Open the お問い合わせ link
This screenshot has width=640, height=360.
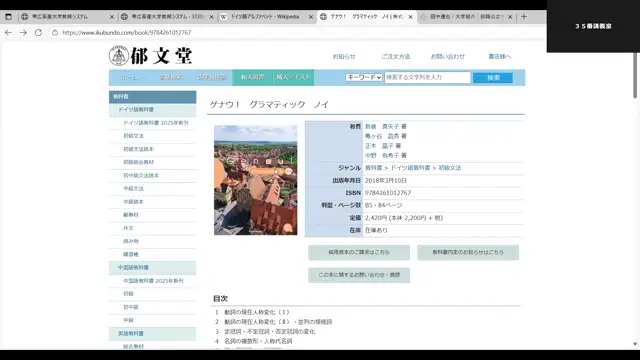[x=448, y=56]
